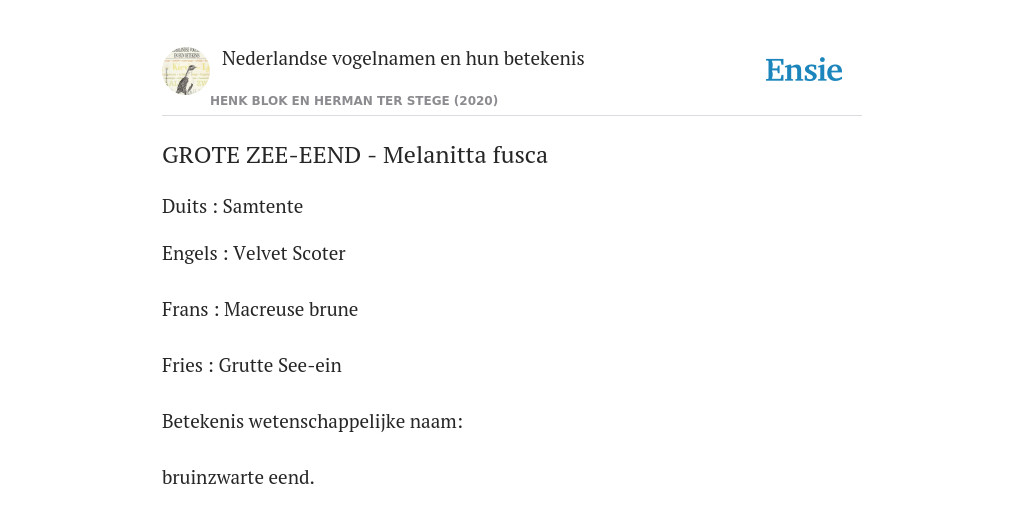1024x512 pixels.
Task: Click the Frisian name line 'Fries : Grutte See-ein'
Action: point(251,365)
